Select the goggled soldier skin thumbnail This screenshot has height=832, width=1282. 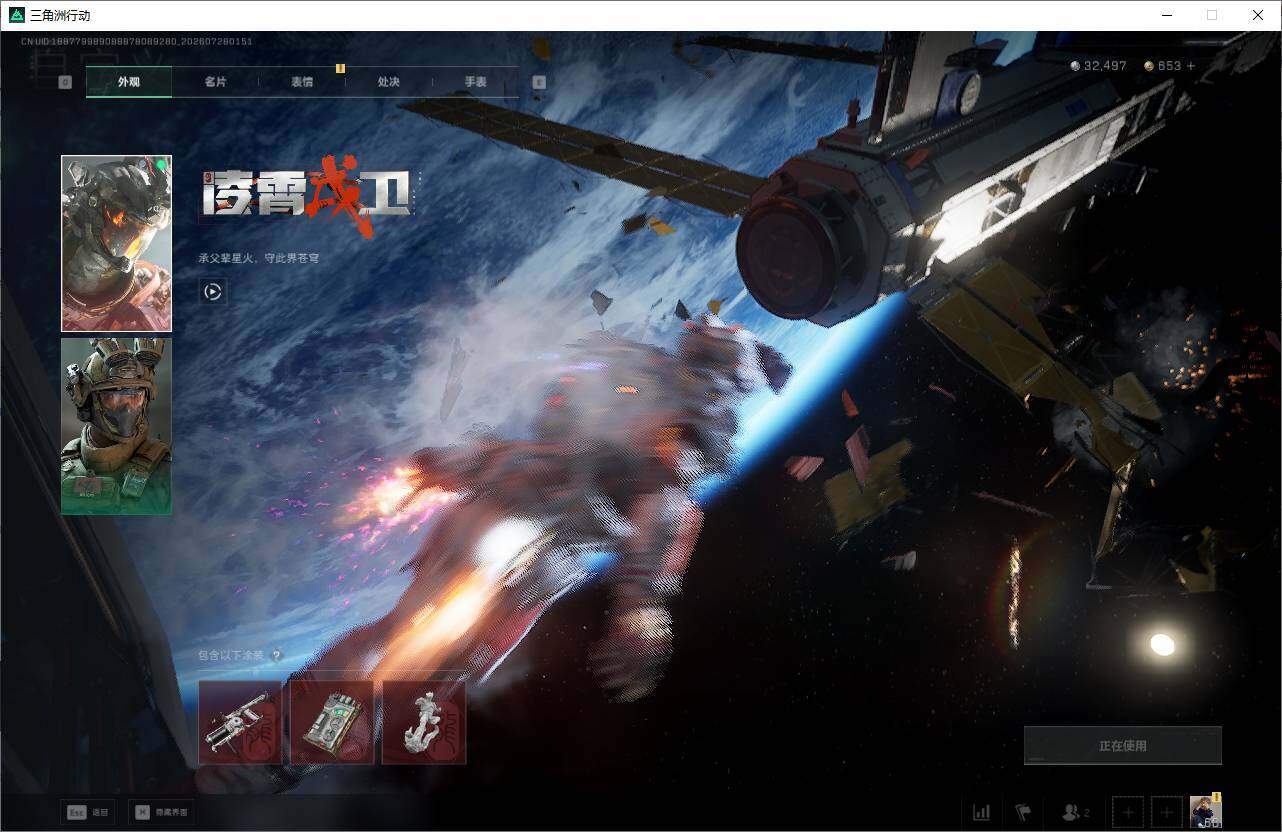(x=116, y=426)
